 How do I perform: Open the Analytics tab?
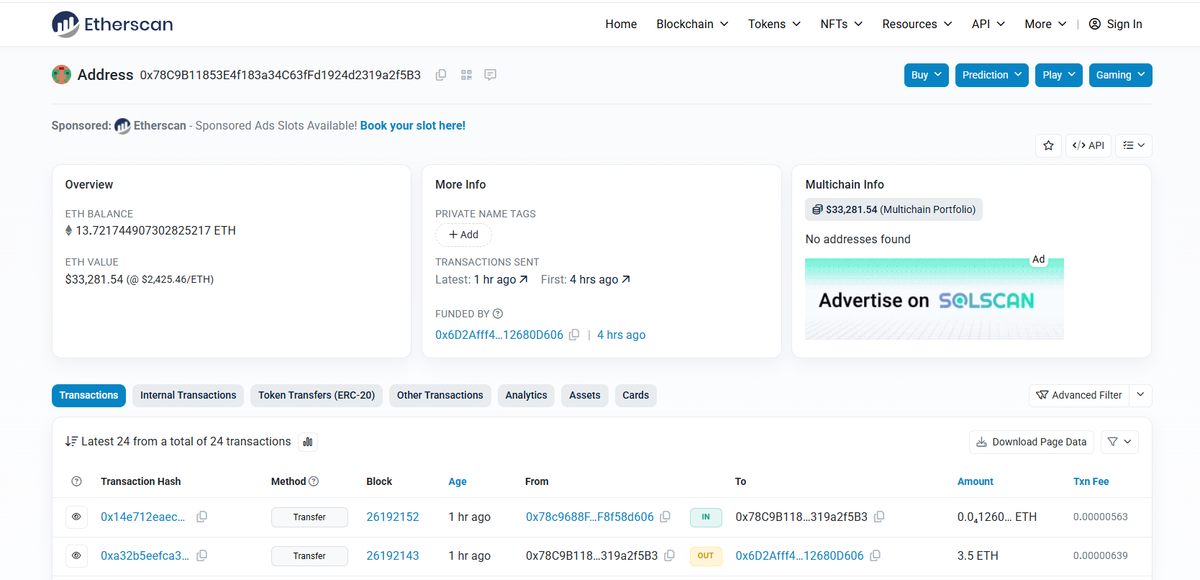526,395
